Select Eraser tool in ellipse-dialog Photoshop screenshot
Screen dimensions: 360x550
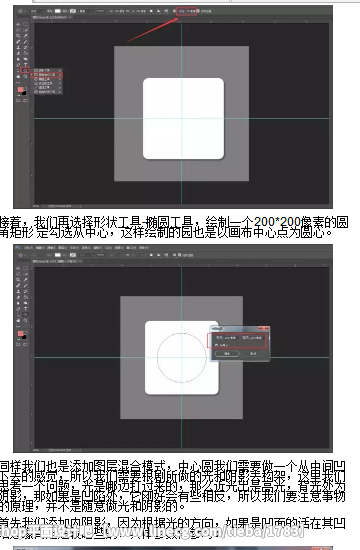click(x=18, y=297)
